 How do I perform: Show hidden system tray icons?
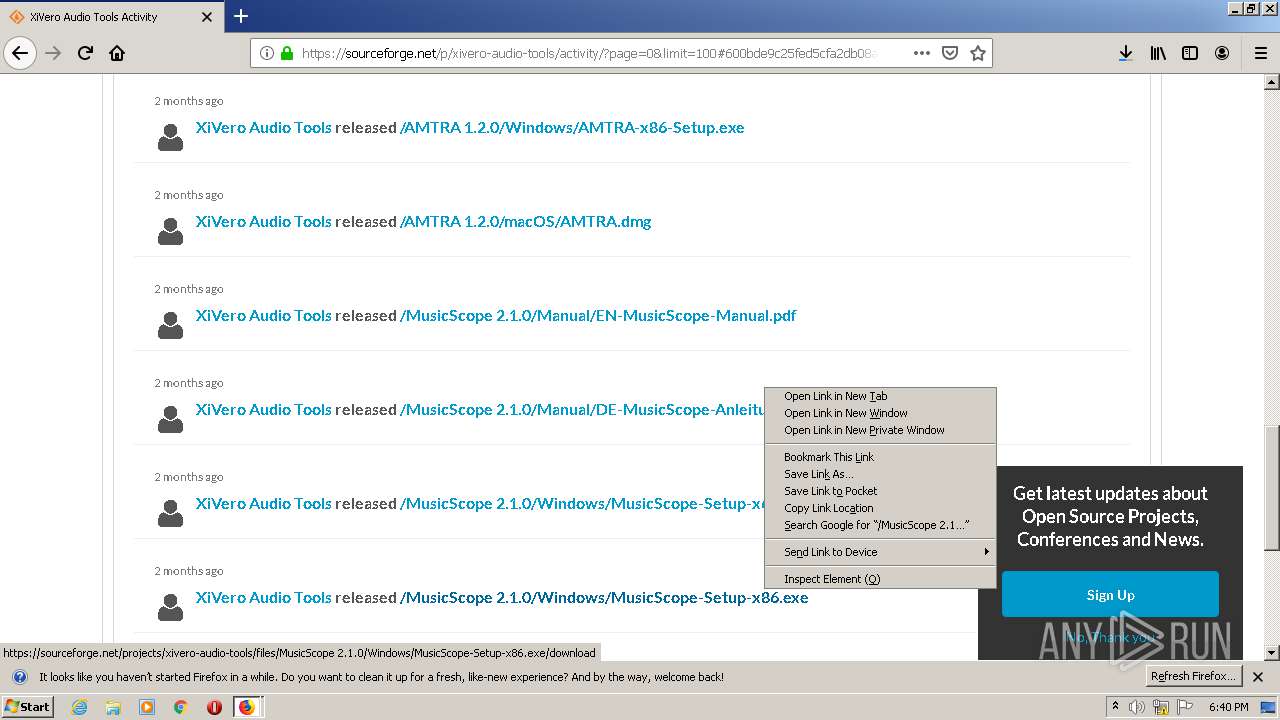pyautogui.click(x=1115, y=707)
